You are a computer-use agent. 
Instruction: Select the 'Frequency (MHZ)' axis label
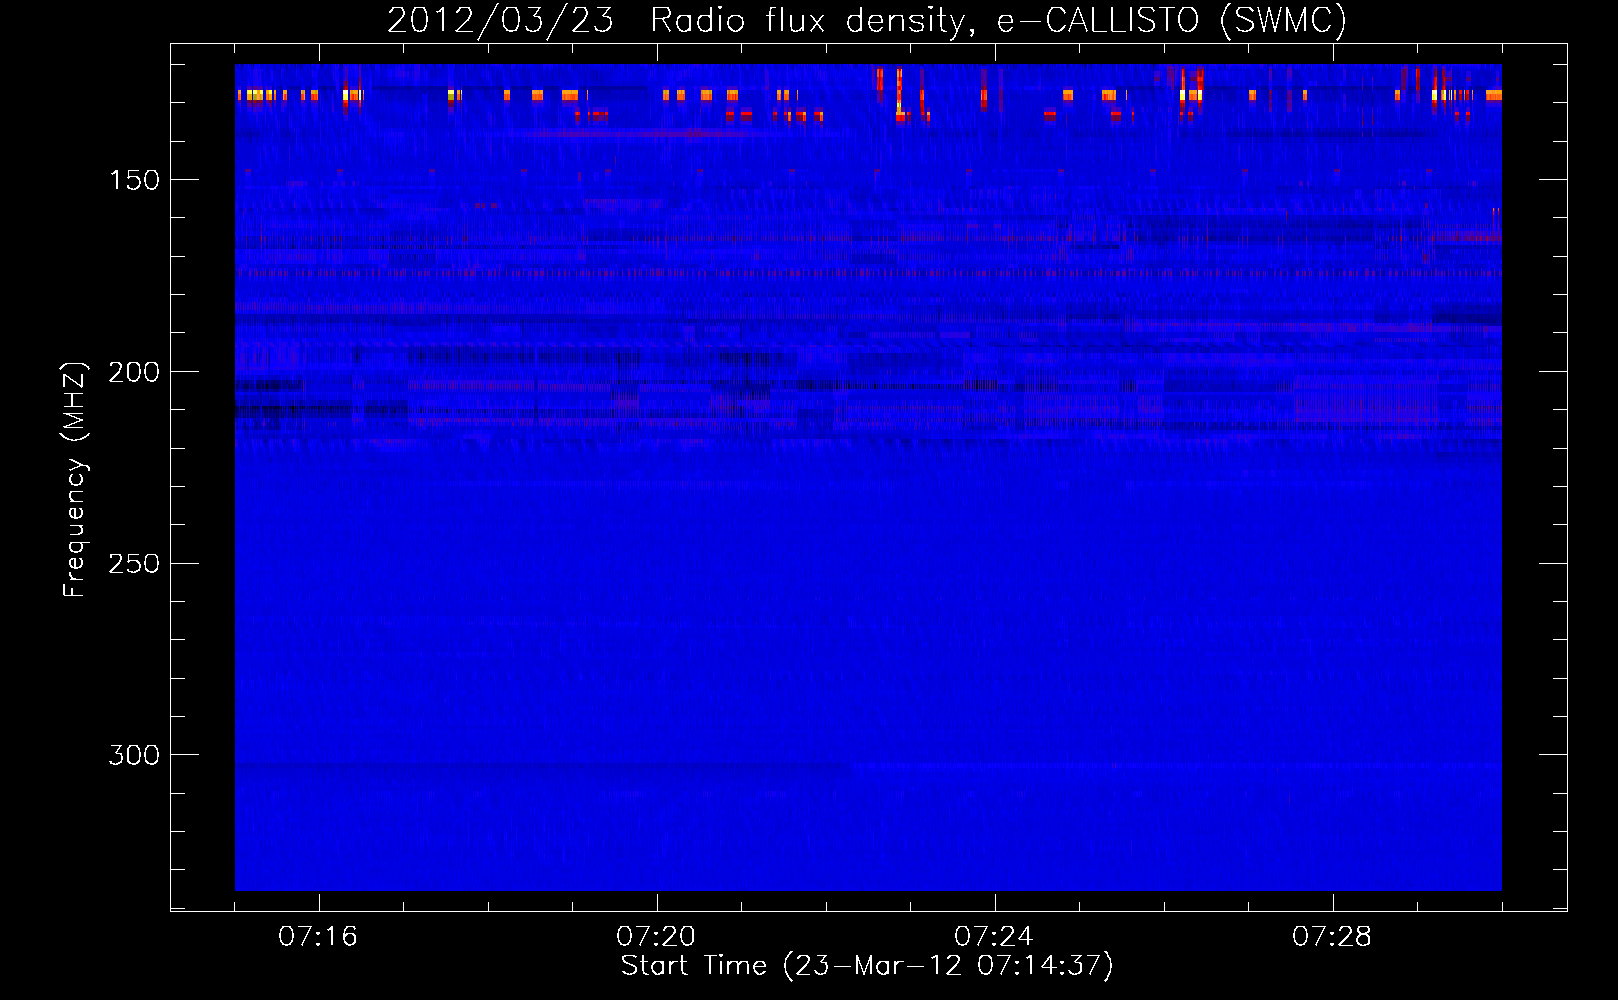pos(74,480)
